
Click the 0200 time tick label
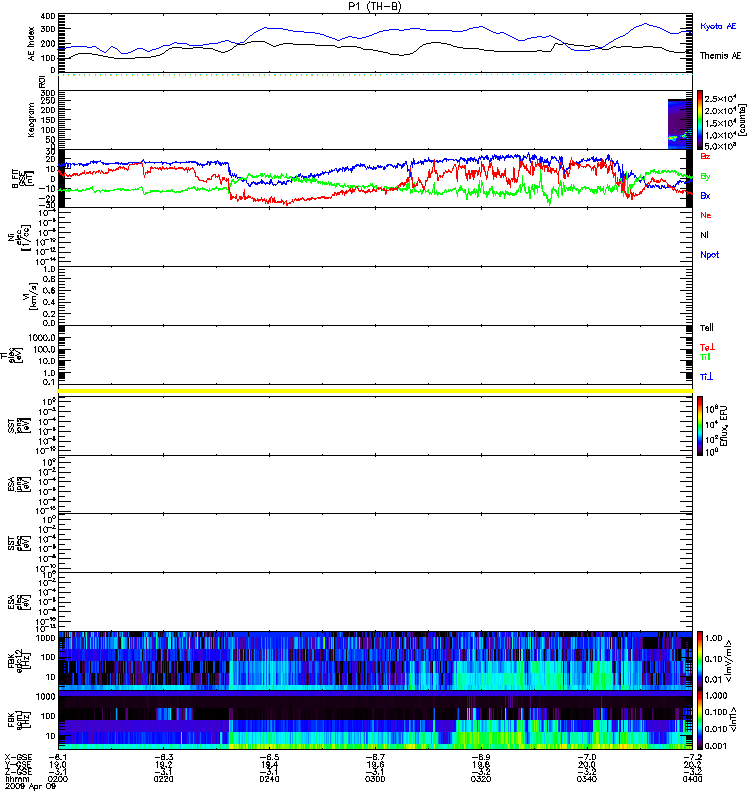(x=58, y=779)
